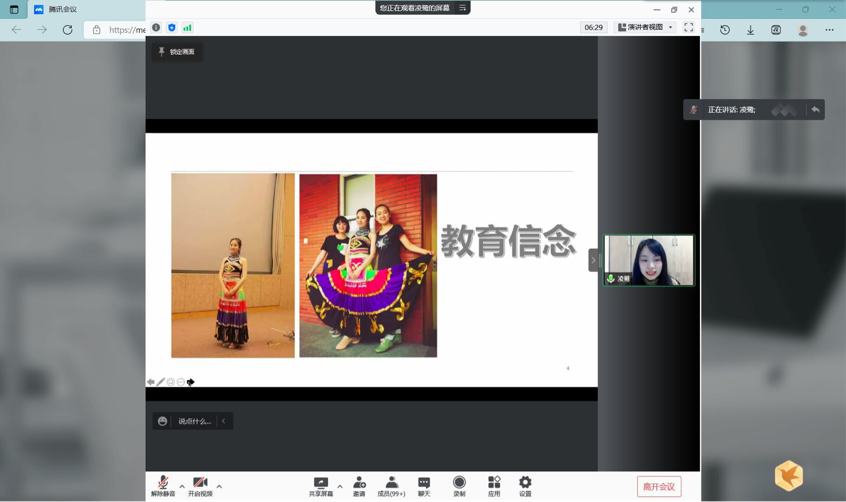This screenshot has height=502, width=846.
Task: Open the Apps (应用) icon
Action: click(494, 486)
